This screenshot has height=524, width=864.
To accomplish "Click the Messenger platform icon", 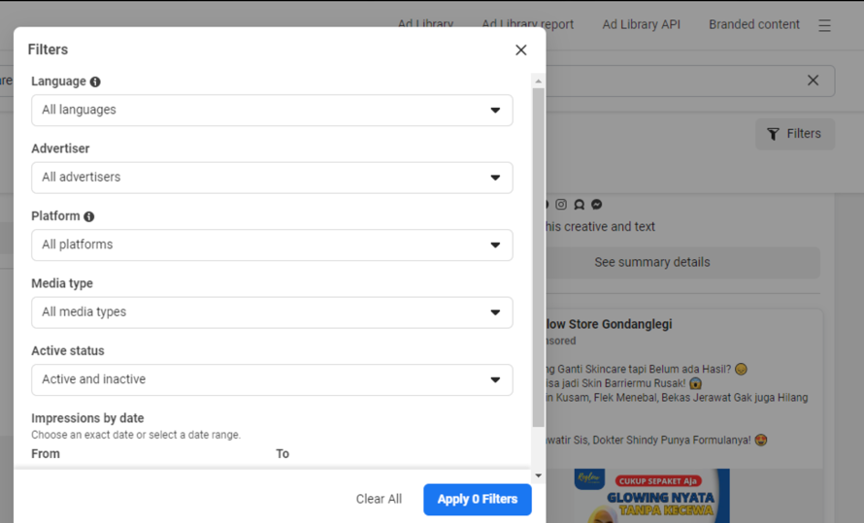I will [596, 204].
